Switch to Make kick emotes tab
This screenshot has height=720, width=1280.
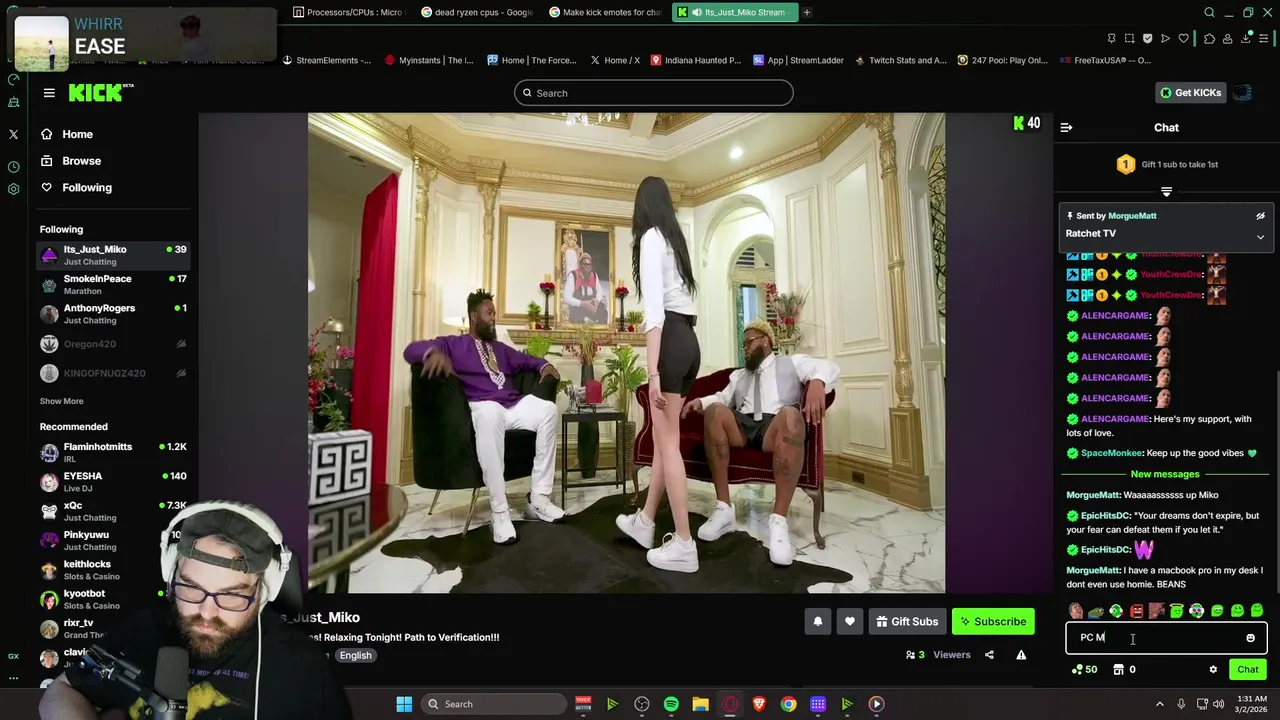tap(604, 12)
